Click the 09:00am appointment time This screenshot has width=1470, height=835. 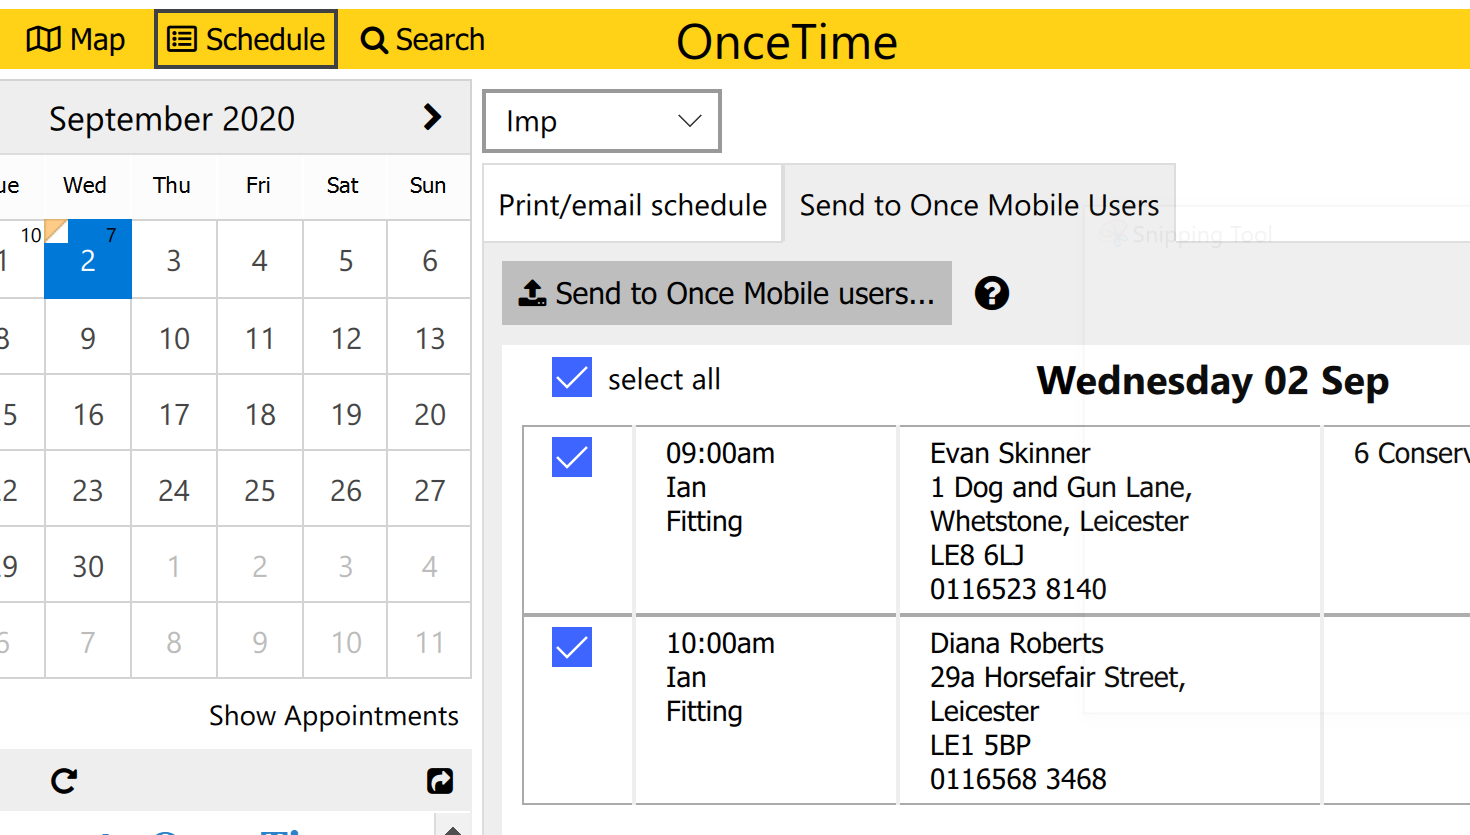(x=720, y=453)
